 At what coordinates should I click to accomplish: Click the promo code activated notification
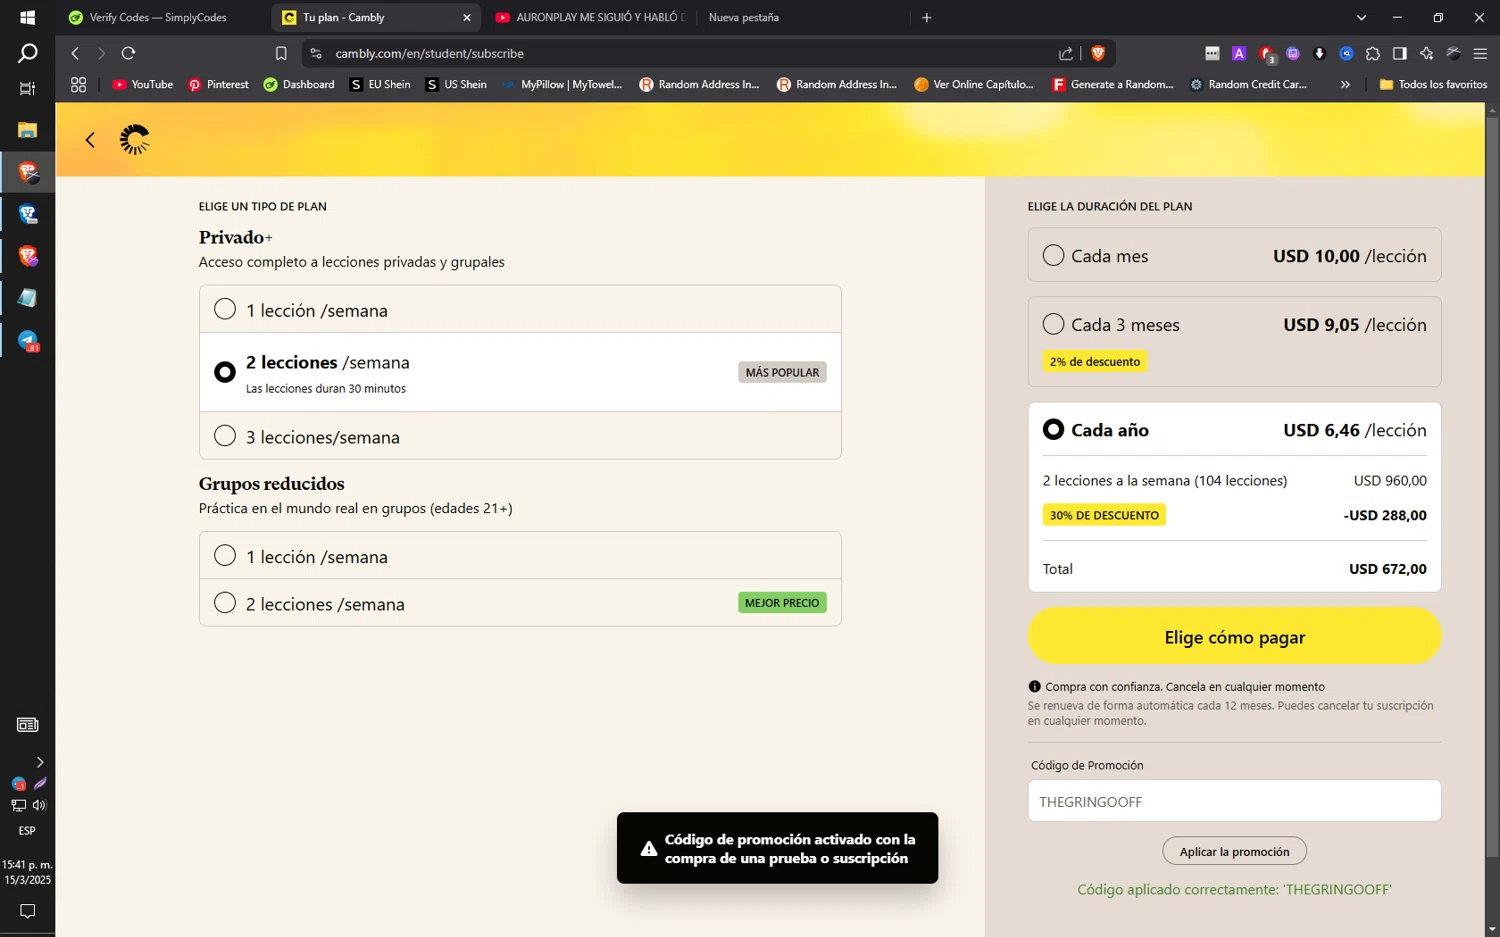(777, 848)
